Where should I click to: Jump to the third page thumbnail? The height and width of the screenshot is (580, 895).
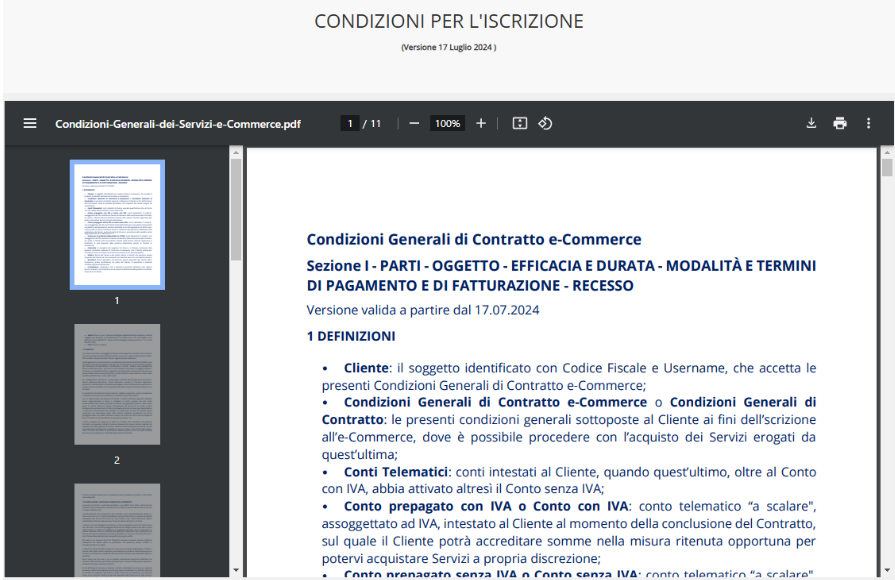(x=117, y=530)
